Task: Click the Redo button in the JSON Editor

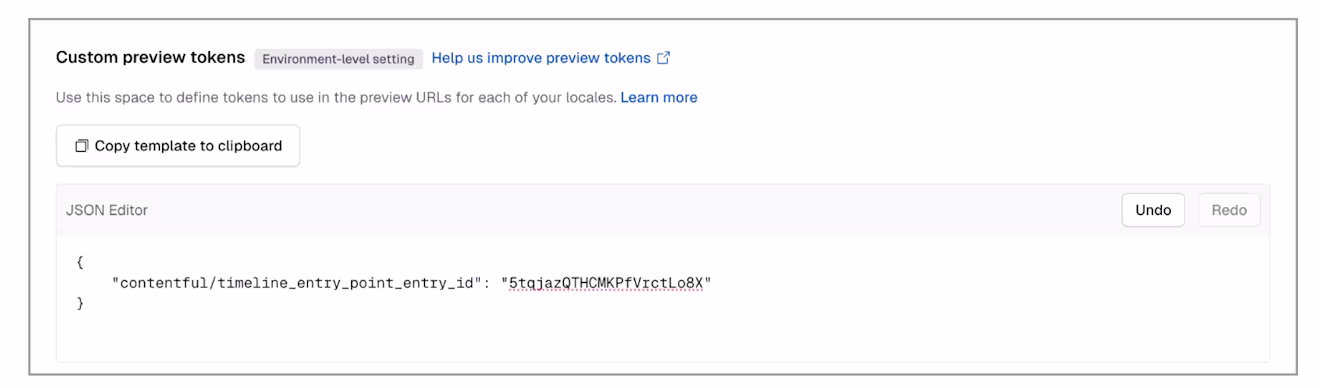Action: click(x=1229, y=211)
